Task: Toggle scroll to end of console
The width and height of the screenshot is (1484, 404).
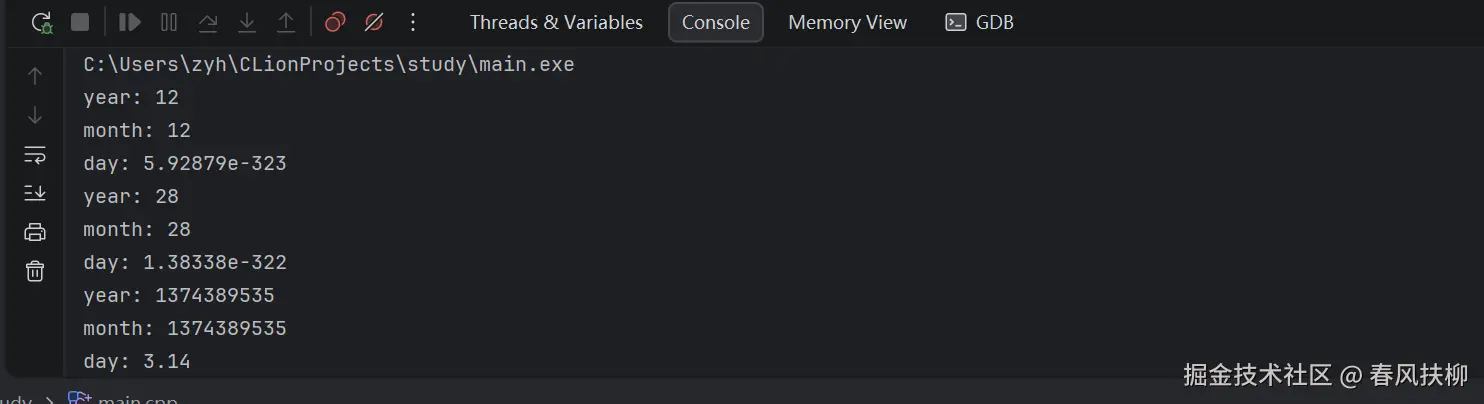Action: [35, 193]
